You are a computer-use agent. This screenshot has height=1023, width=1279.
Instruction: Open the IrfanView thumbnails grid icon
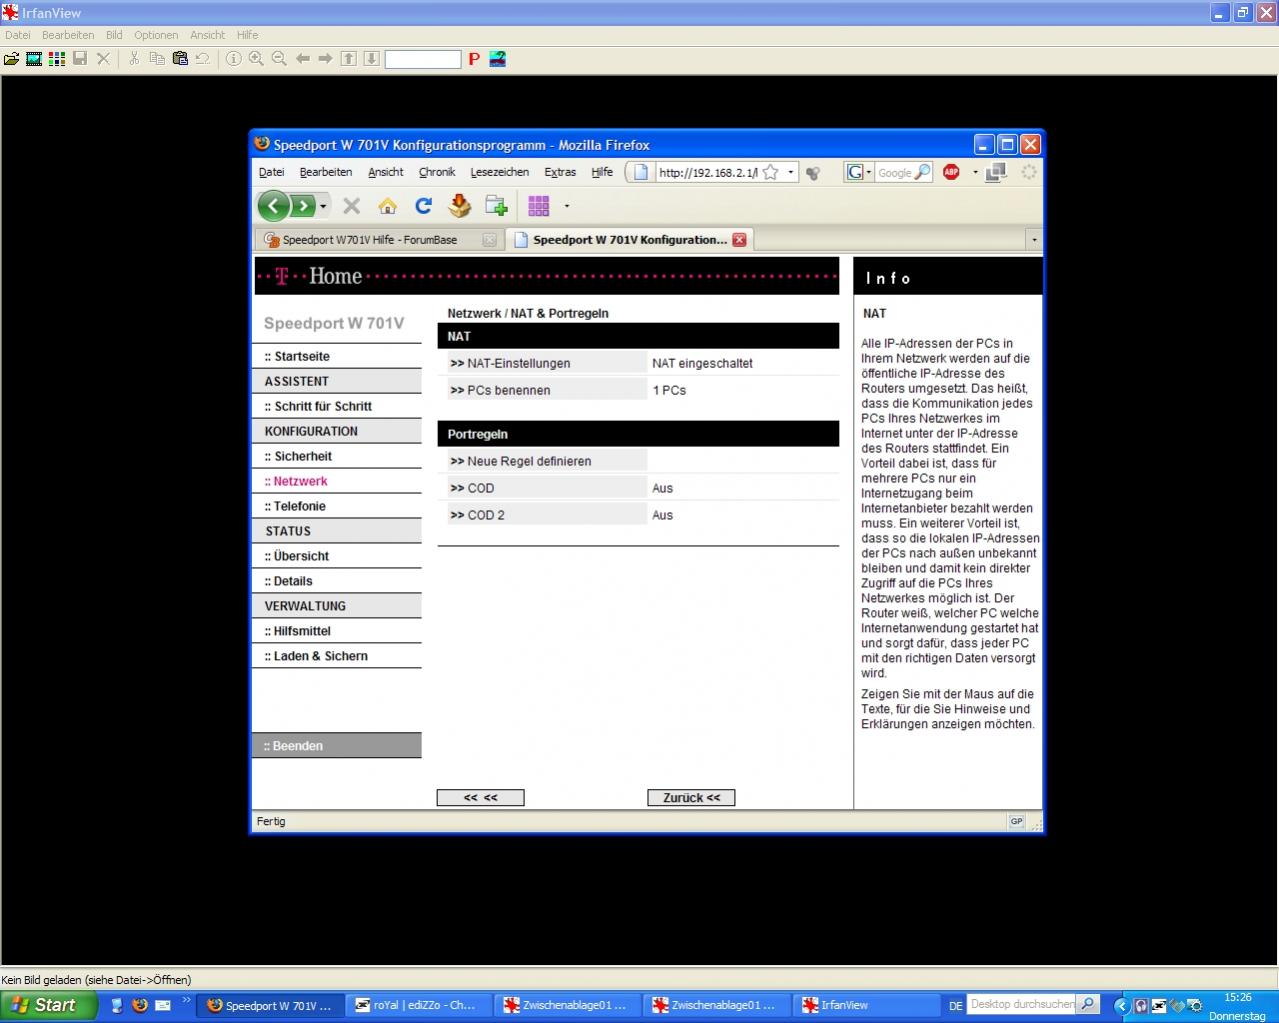click(x=57, y=59)
